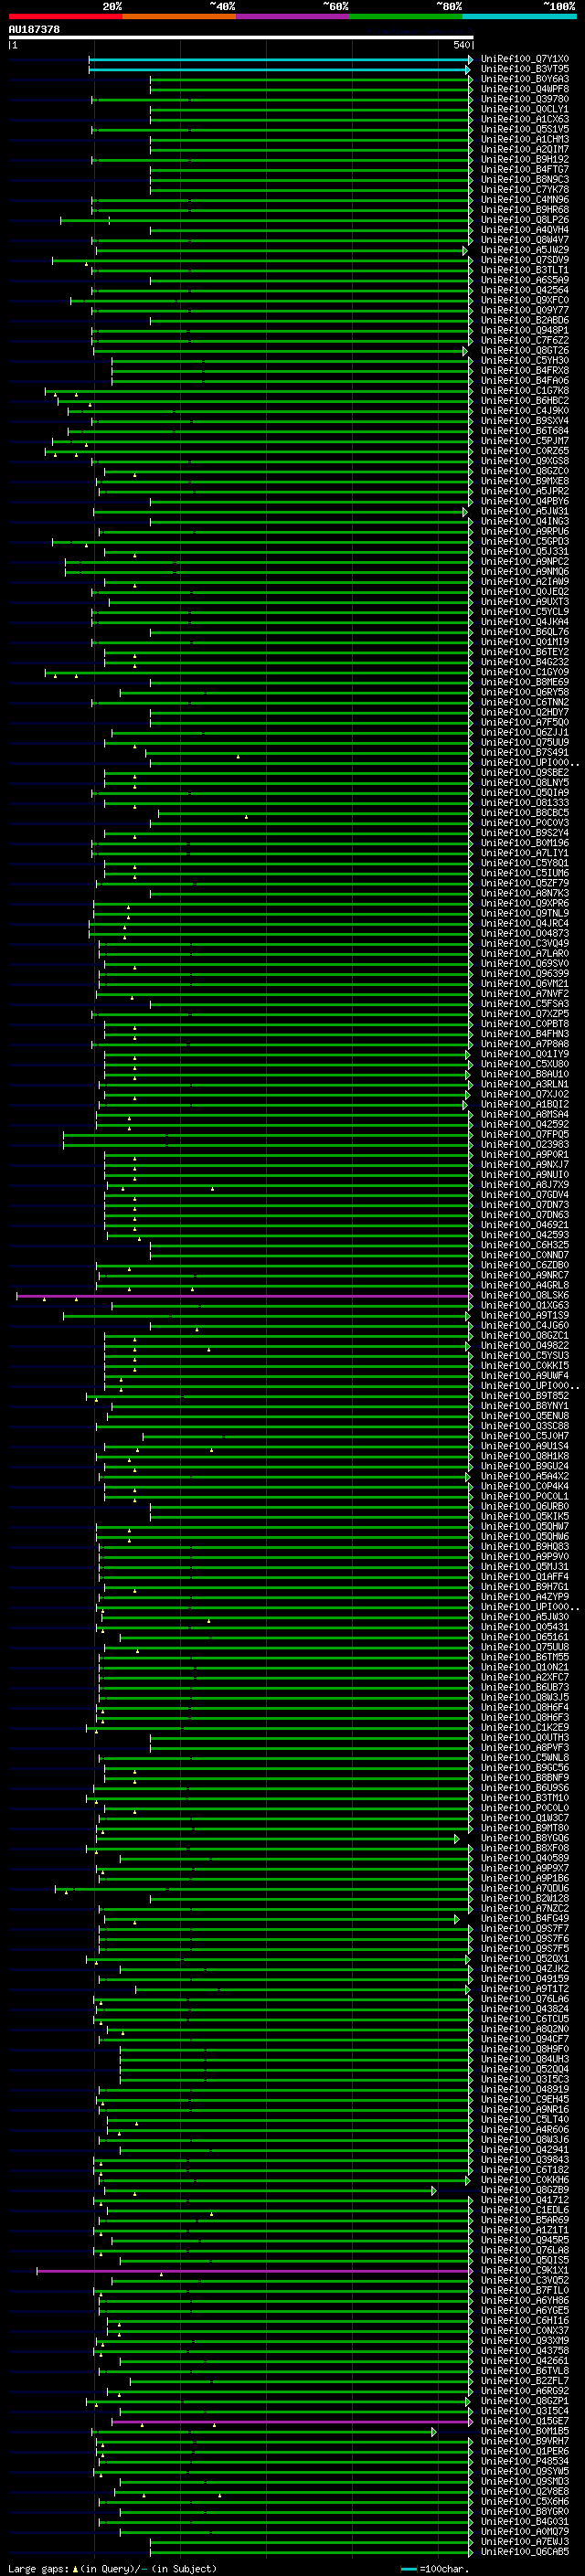Viewport: 585px width, 2576px height.
Task: Select the UniRef100_Q8H1K8 hit label
Action: click(525, 1457)
